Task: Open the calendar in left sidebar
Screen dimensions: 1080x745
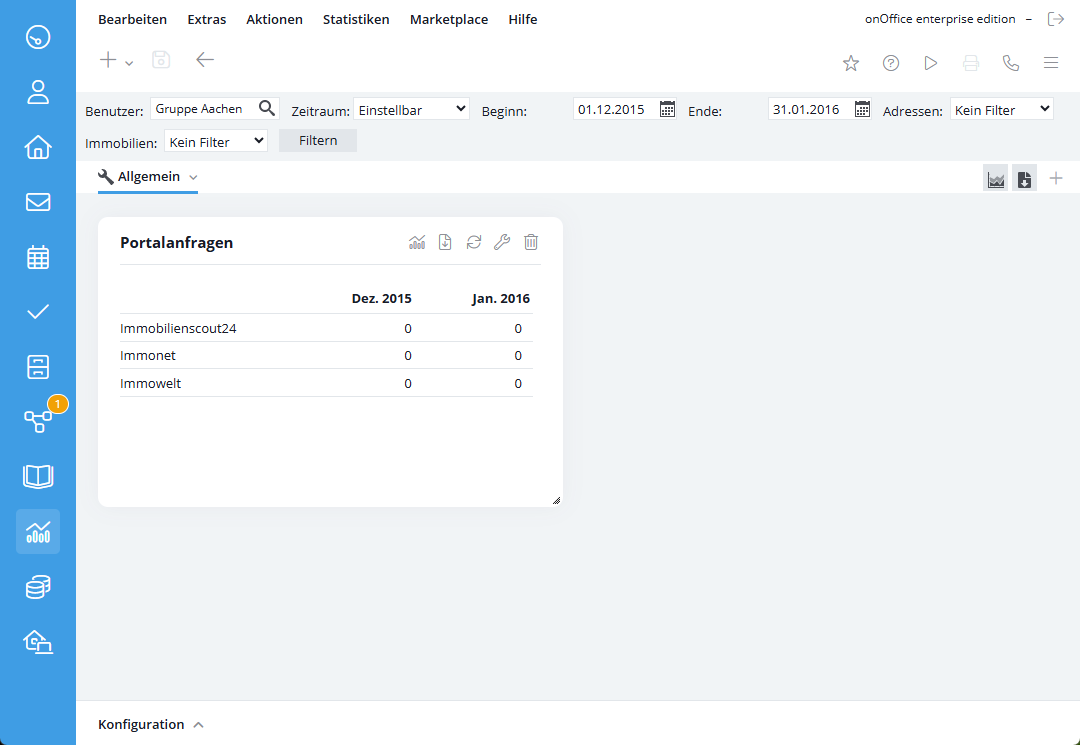Action: tap(38, 257)
